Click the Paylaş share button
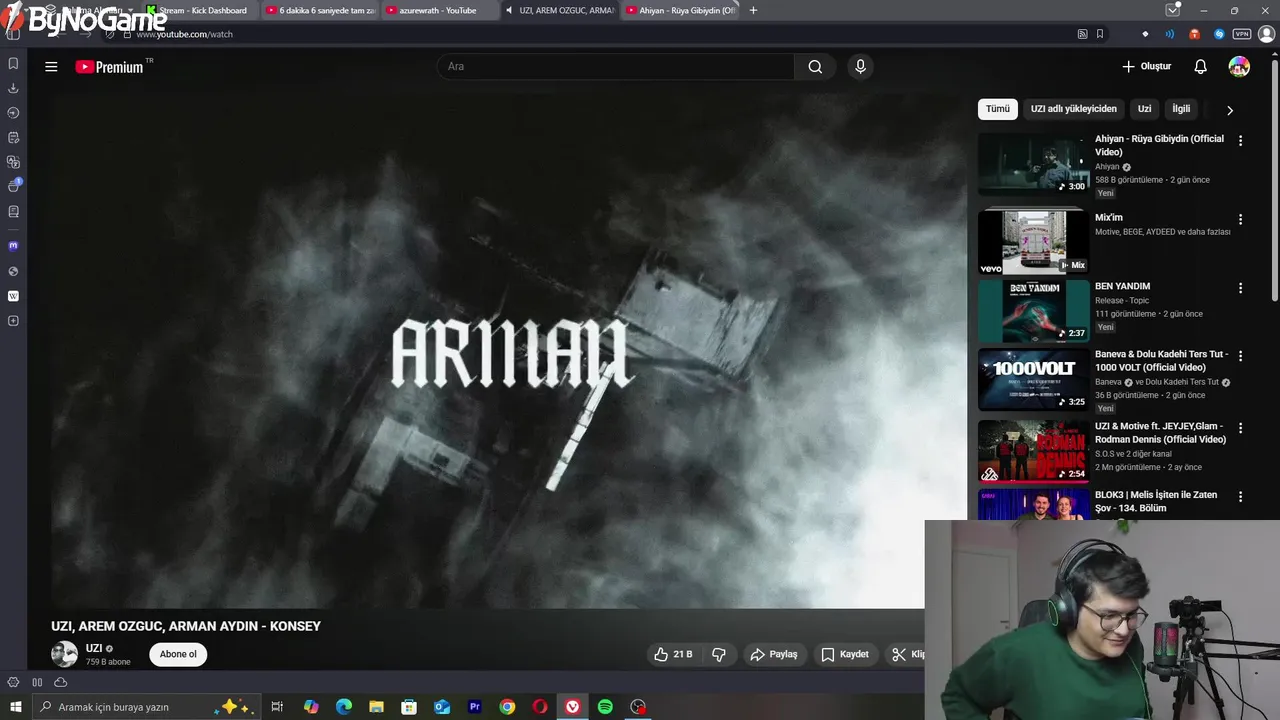1280x720 pixels. [x=774, y=654]
